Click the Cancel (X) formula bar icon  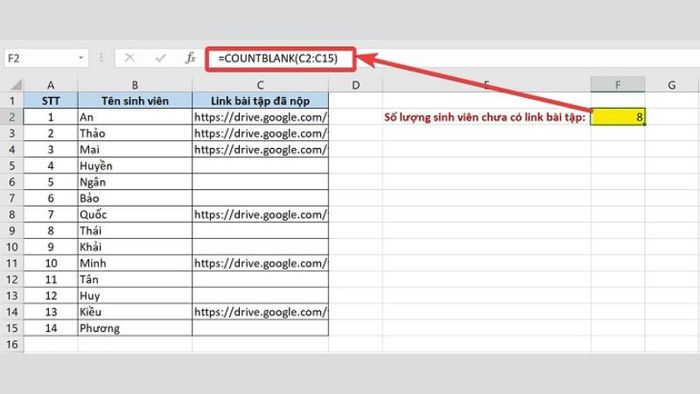pyautogui.click(x=129, y=58)
